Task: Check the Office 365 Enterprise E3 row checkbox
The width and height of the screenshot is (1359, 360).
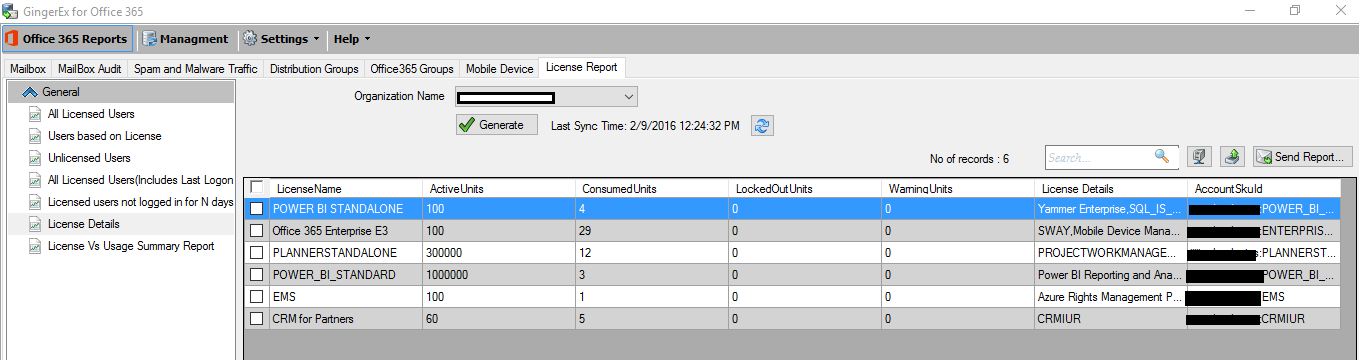Action: [257, 231]
